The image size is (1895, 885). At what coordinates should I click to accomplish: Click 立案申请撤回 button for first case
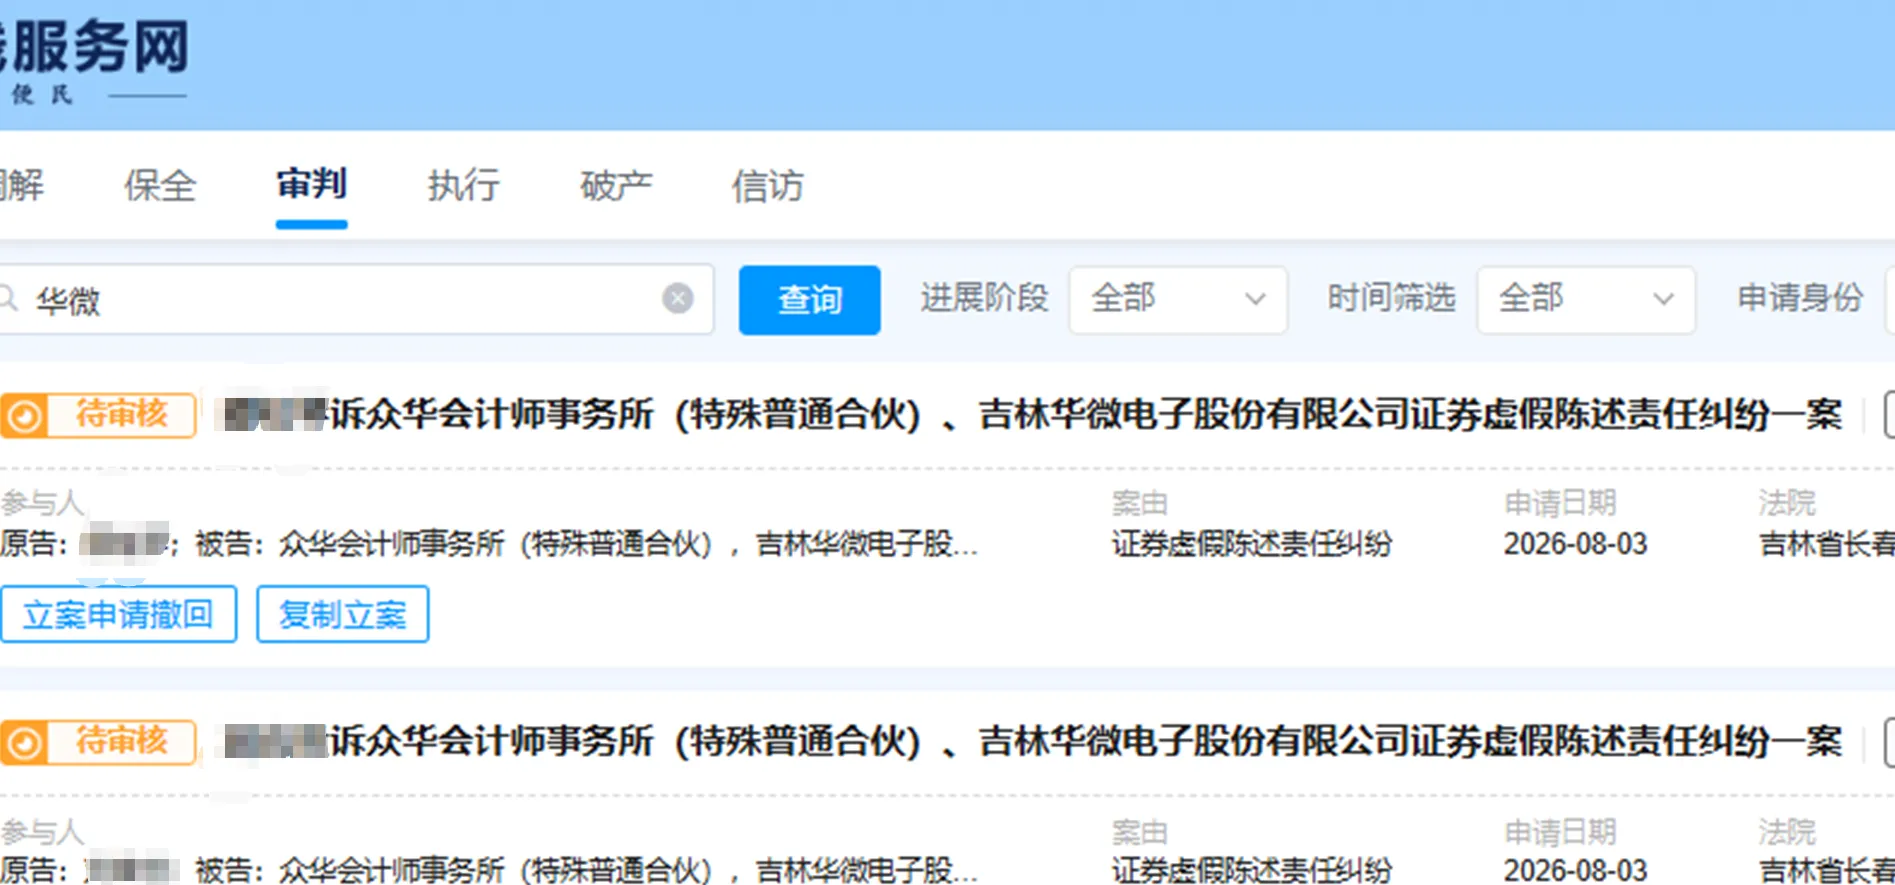(118, 614)
